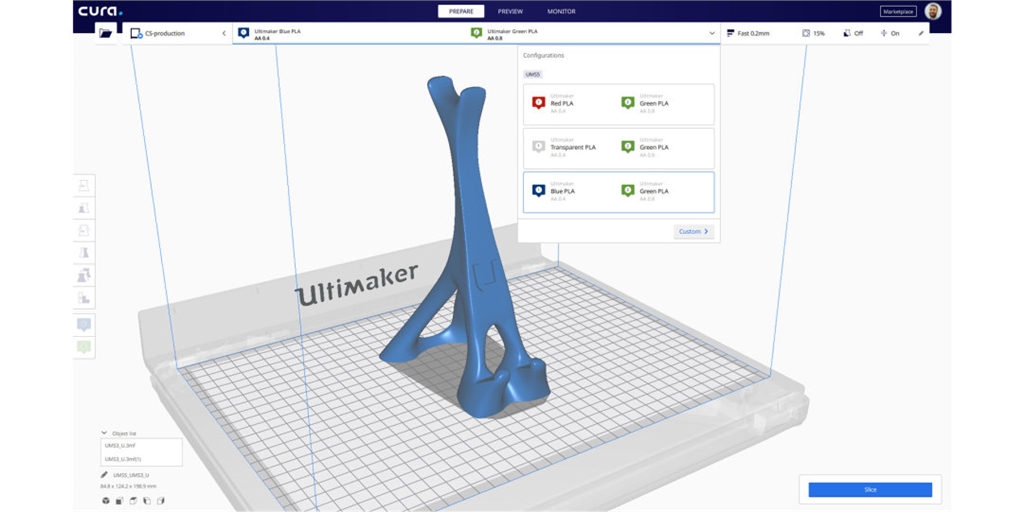Select the Mirror tool in left toolbar

coord(84,253)
